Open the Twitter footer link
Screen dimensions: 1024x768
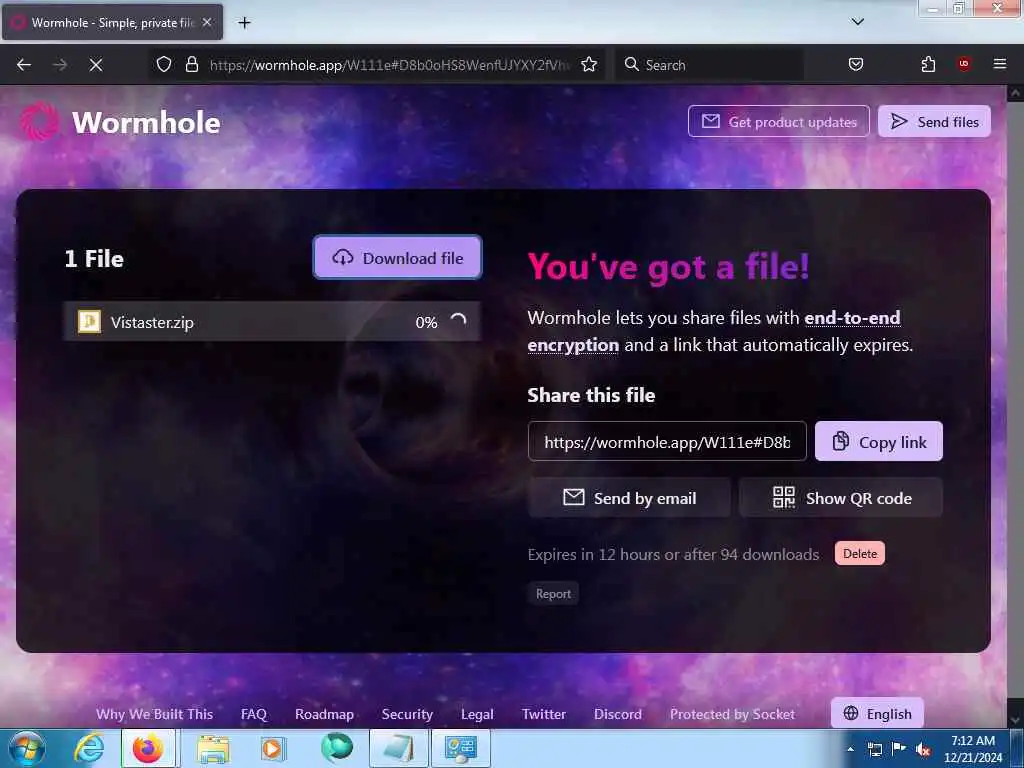pyautogui.click(x=543, y=714)
